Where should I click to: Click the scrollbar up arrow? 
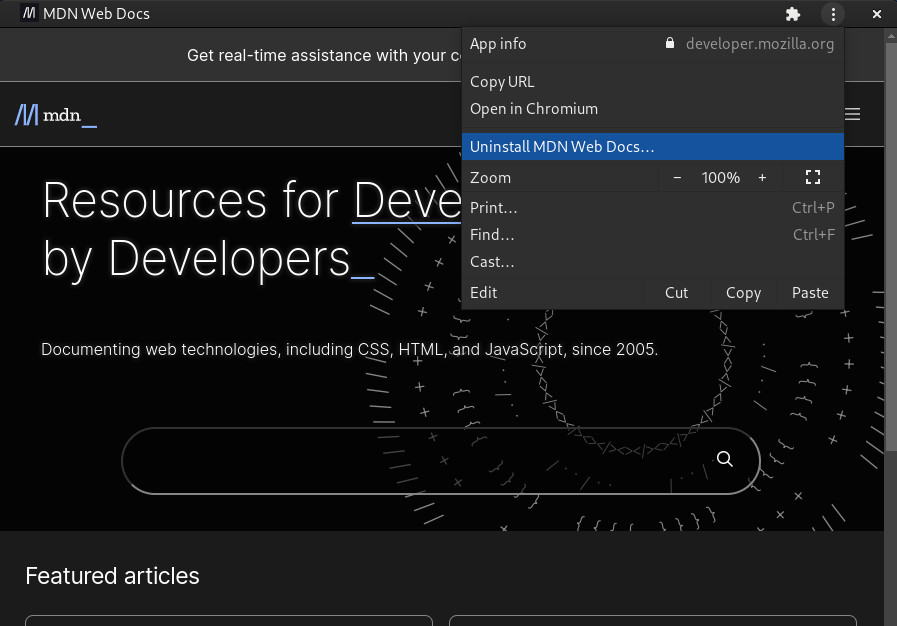coord(891,35)
